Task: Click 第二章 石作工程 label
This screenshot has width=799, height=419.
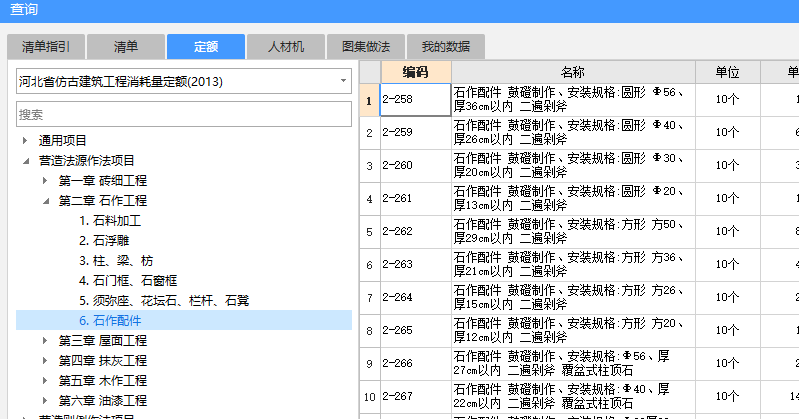Action: click(103, 201)
